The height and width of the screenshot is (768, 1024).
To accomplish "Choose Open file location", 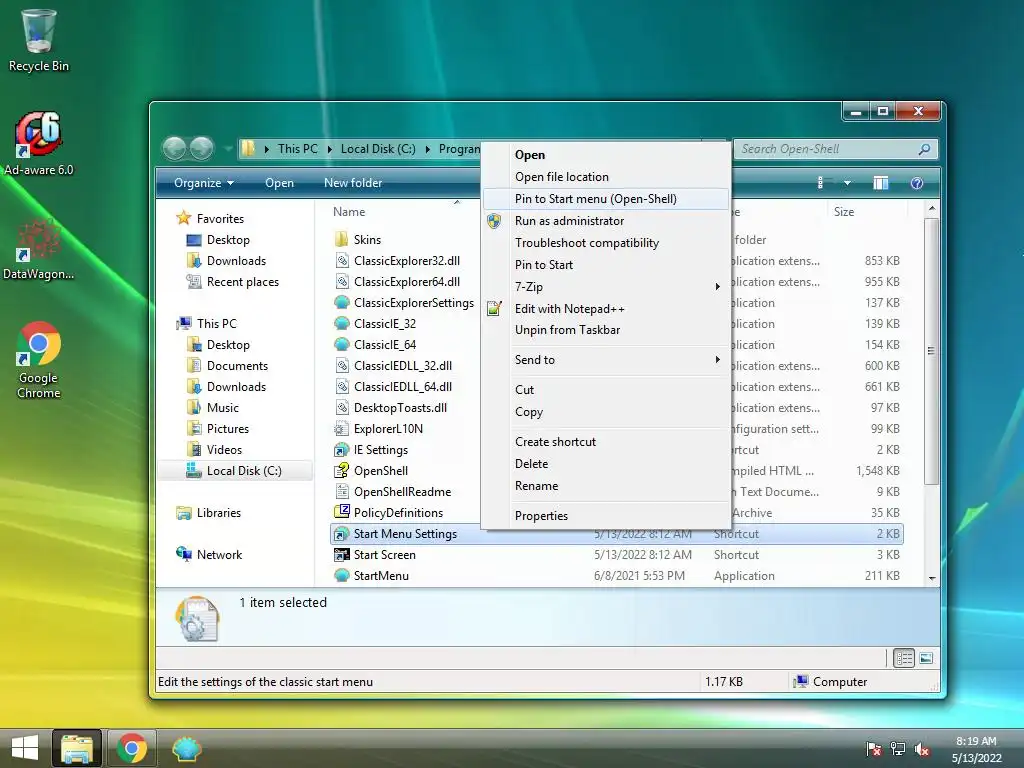I will point(606,177).
